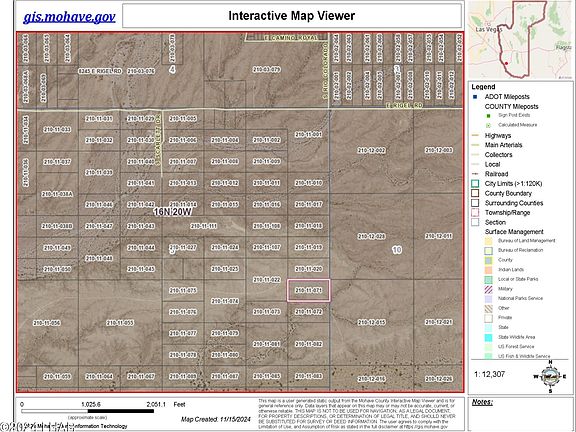The height and width of the screenshot is (432, 576).
Task: Click the Main Arterials line symbol
Action: point(475,145)
